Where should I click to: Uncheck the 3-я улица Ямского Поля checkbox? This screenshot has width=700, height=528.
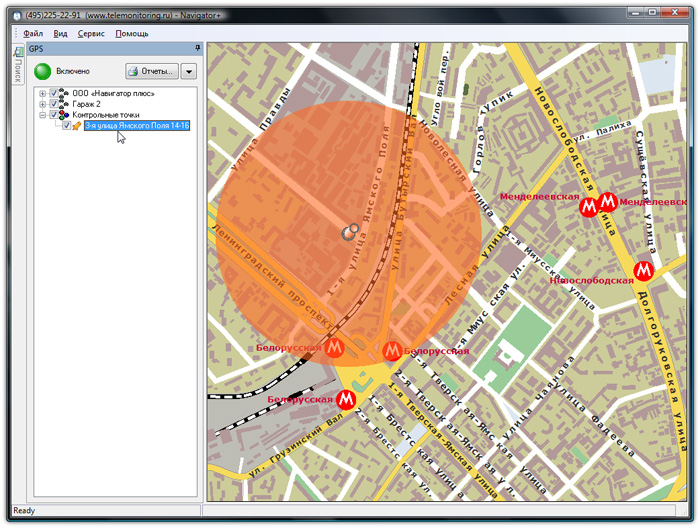click(x=66, y=126)
